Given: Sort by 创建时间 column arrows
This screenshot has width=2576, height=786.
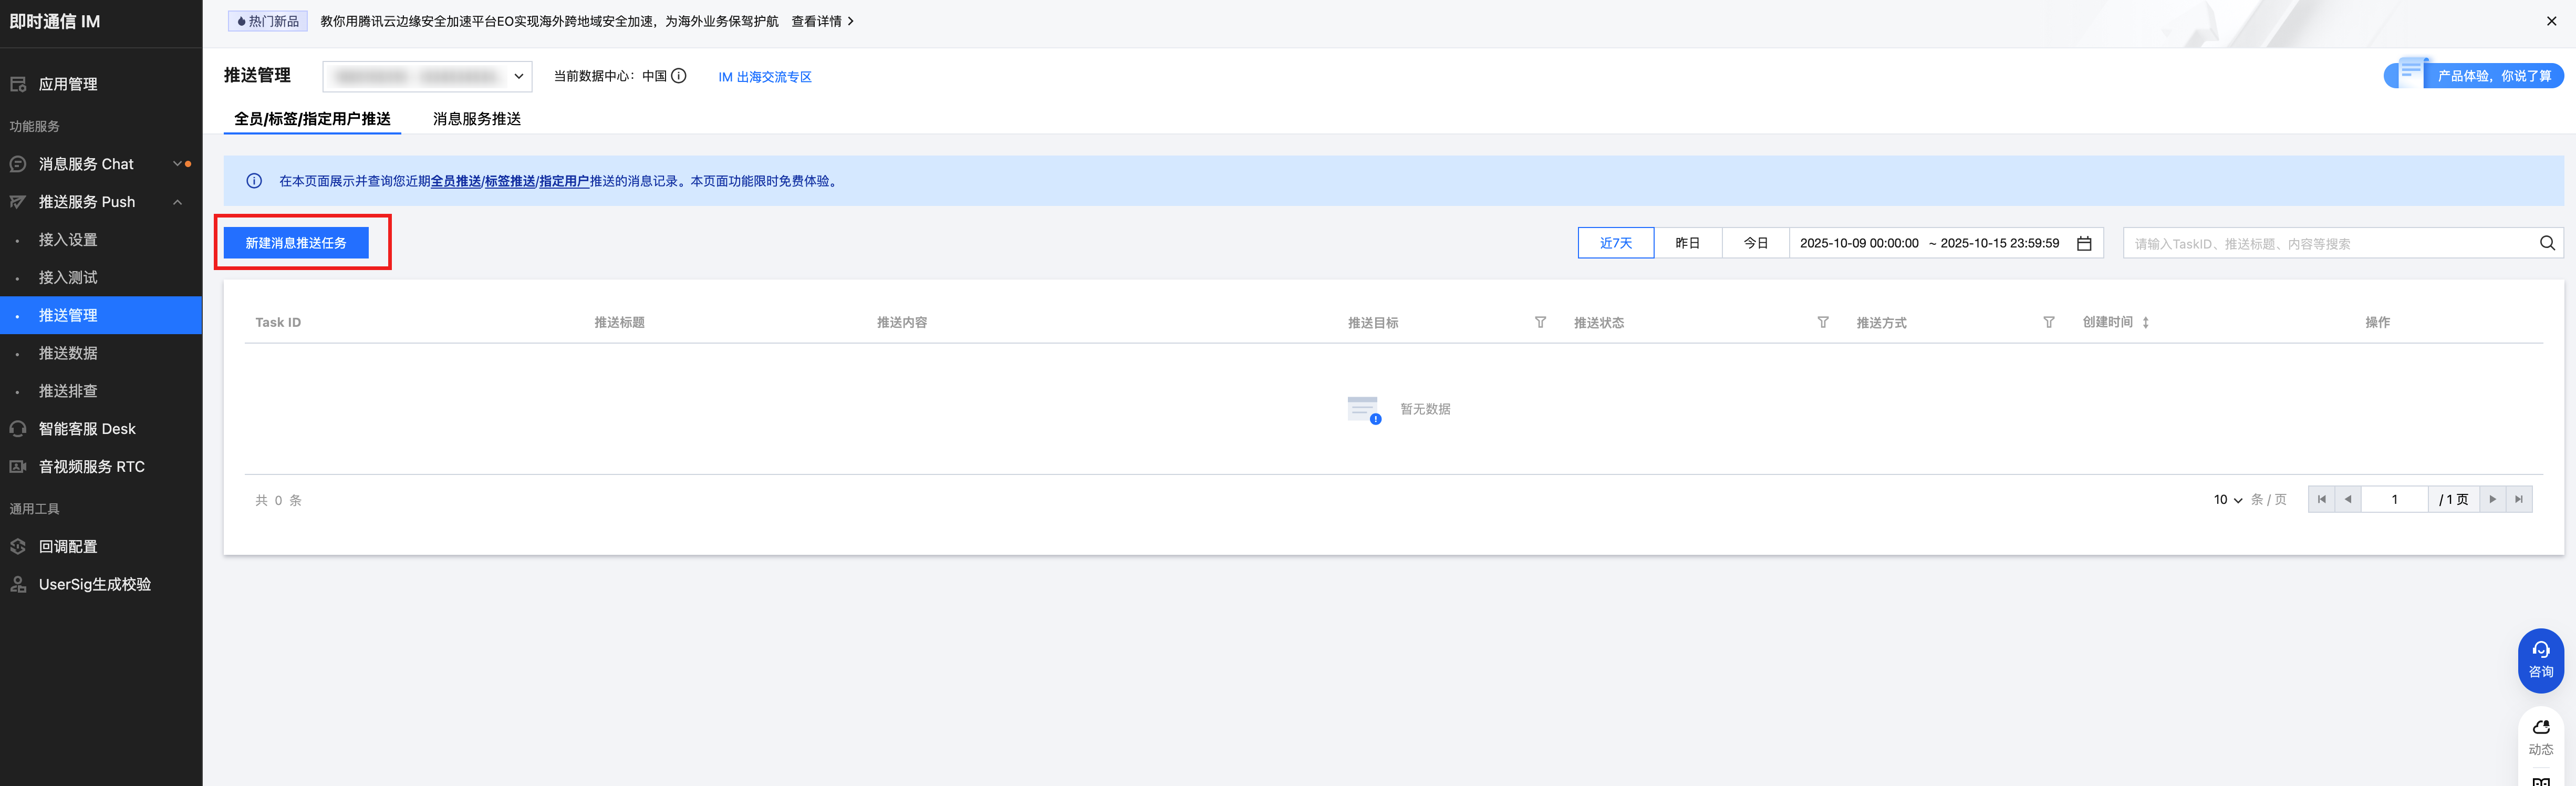Looking at the screenshot, I should 2145,322.
